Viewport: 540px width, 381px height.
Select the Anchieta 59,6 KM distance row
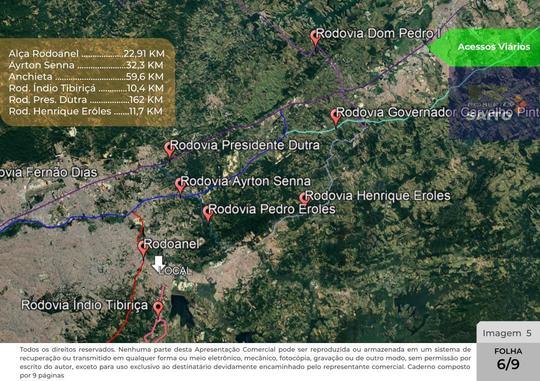(86, 76)
